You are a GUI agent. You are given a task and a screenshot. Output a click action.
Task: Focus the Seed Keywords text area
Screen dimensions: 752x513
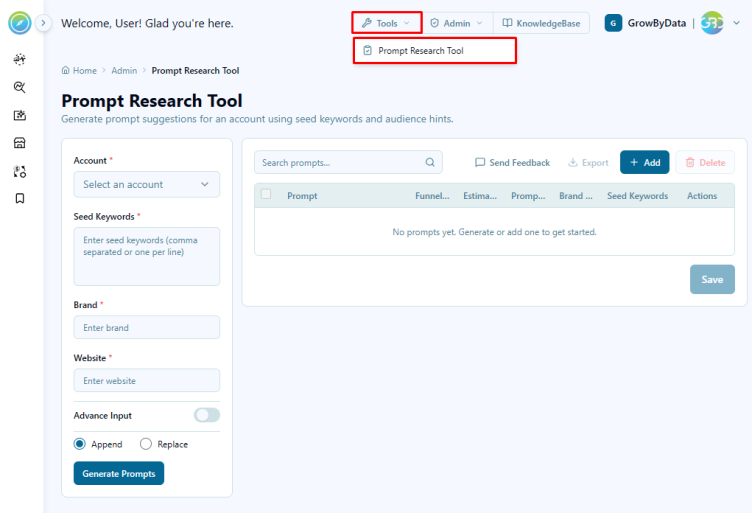147,256
